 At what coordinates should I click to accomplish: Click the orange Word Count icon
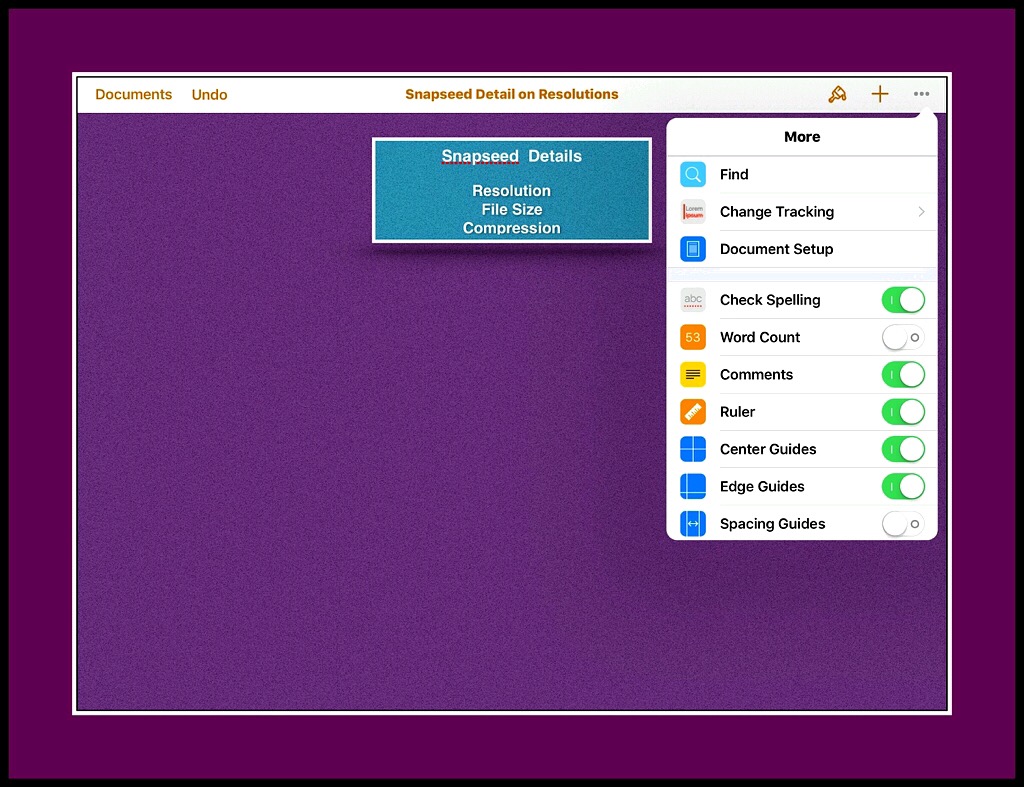click(x=693, y=337)
